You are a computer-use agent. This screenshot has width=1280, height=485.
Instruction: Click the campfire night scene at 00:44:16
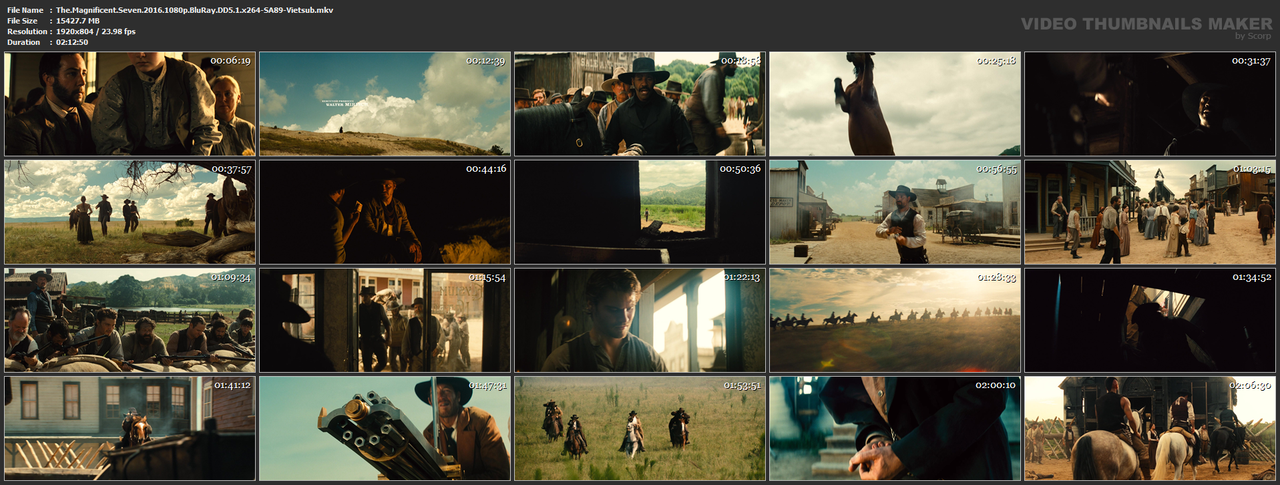(x=385, y=211)
